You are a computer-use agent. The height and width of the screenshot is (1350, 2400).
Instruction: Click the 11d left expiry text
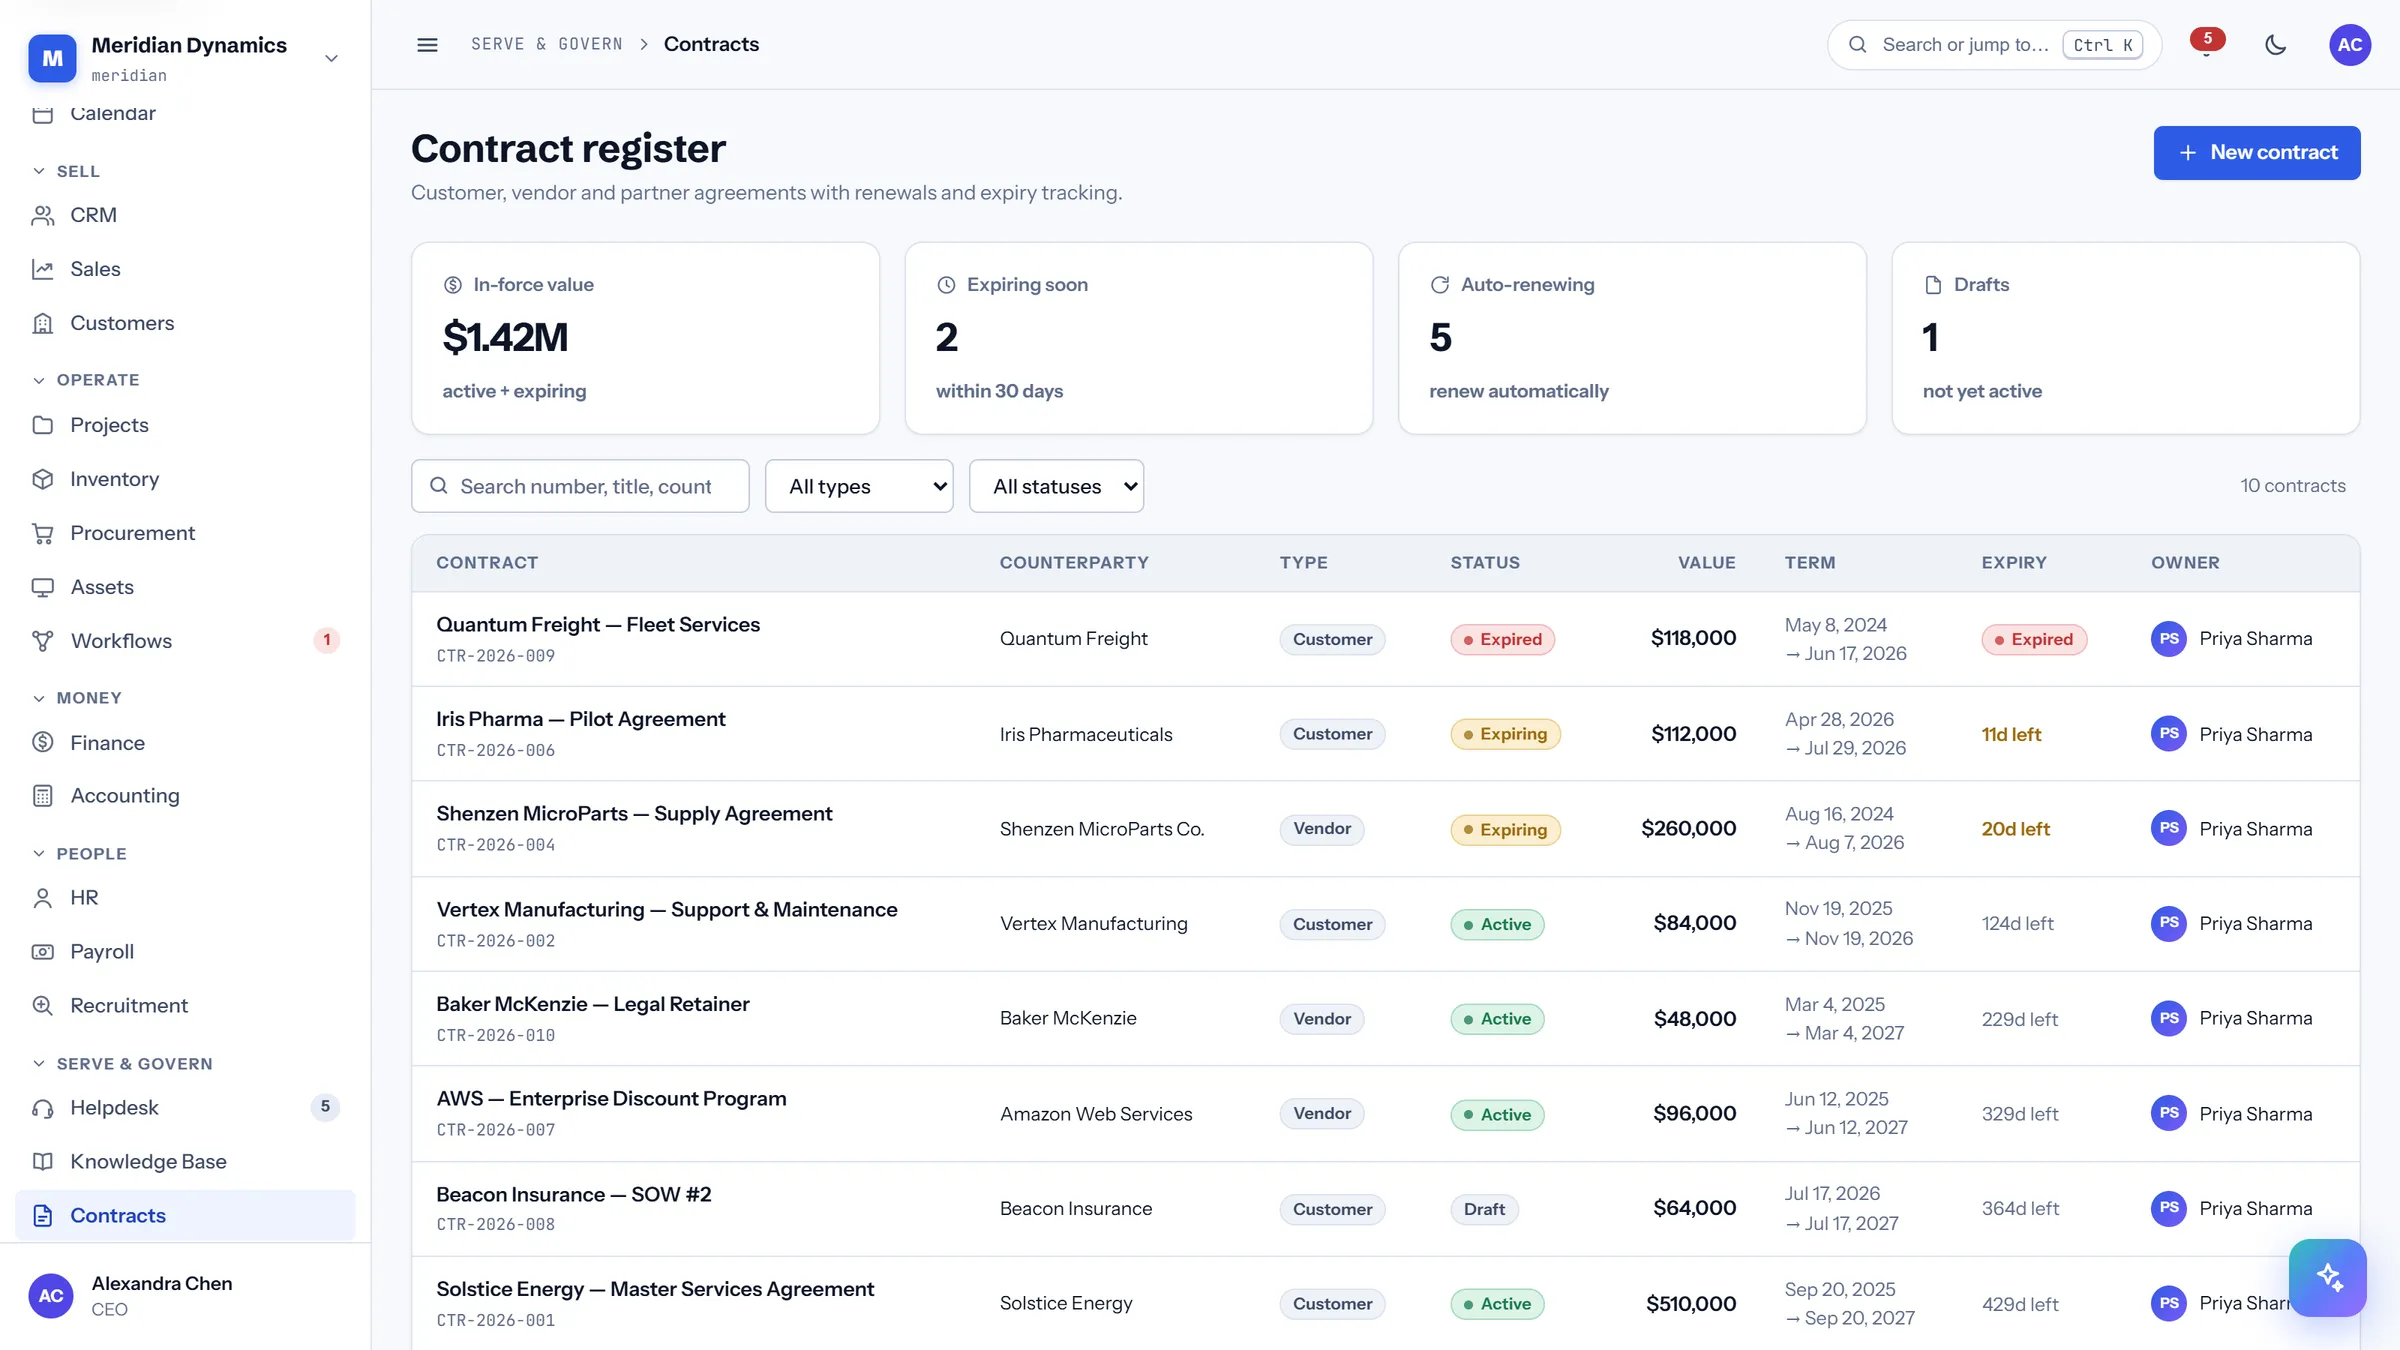point(2011,734)
